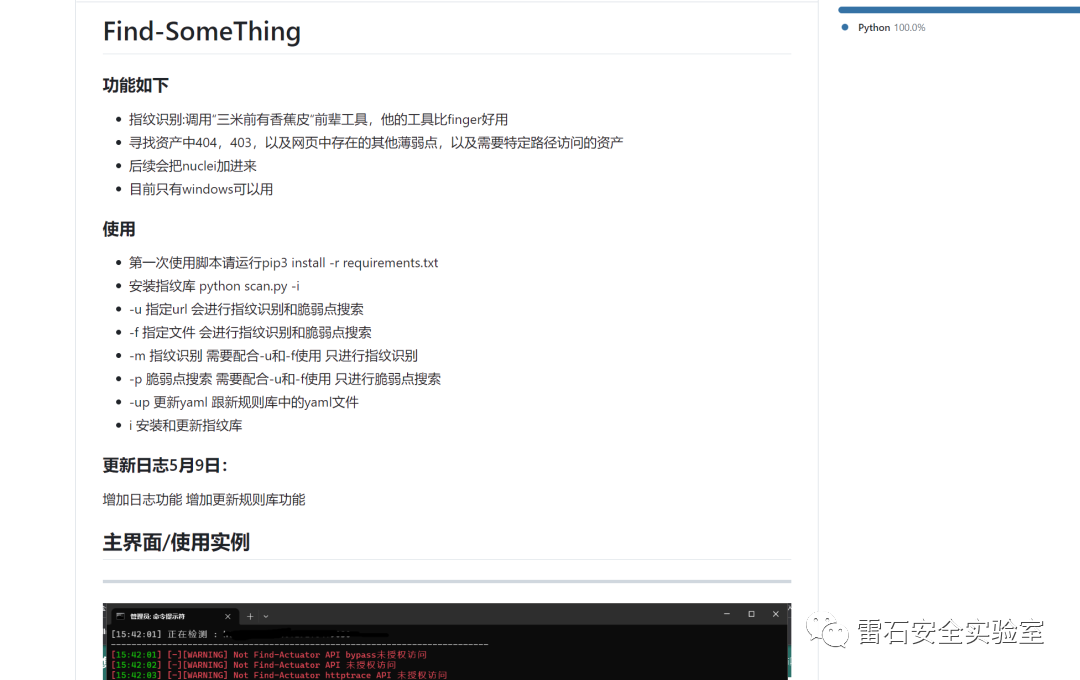This screenshot has height=680, width=1080.
Task: Close the 命令提示符 terminal tab
Action: (228, 617)
